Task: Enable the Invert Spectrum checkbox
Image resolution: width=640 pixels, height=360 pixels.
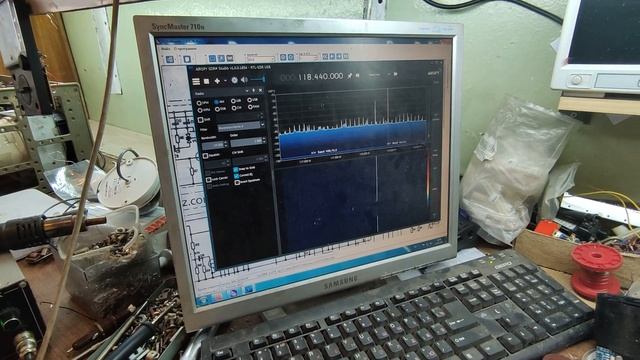Action: point(237,183)
